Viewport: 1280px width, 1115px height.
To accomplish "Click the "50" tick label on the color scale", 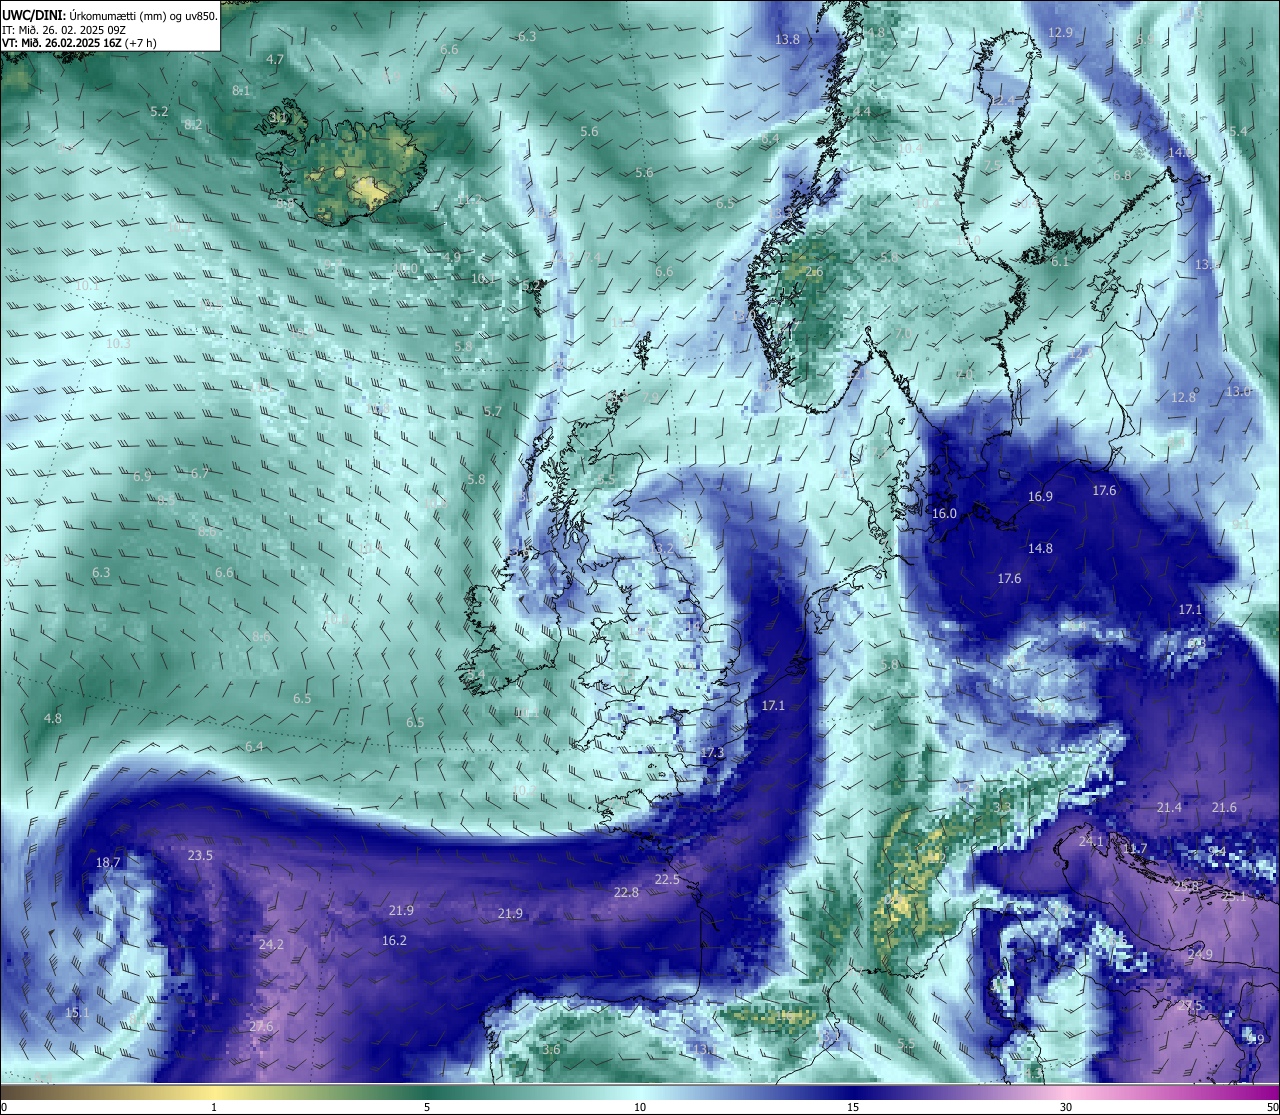I will tap(1272, 1107).
